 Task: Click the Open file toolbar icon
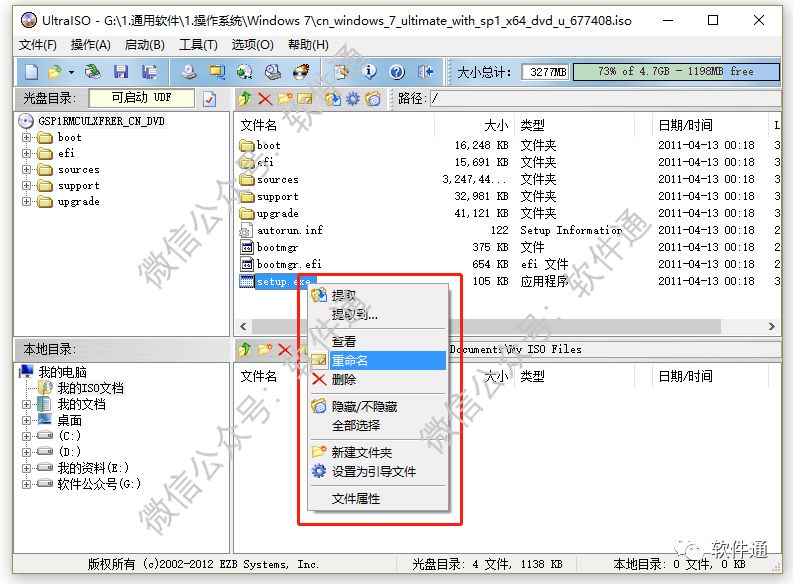[54, 72]
